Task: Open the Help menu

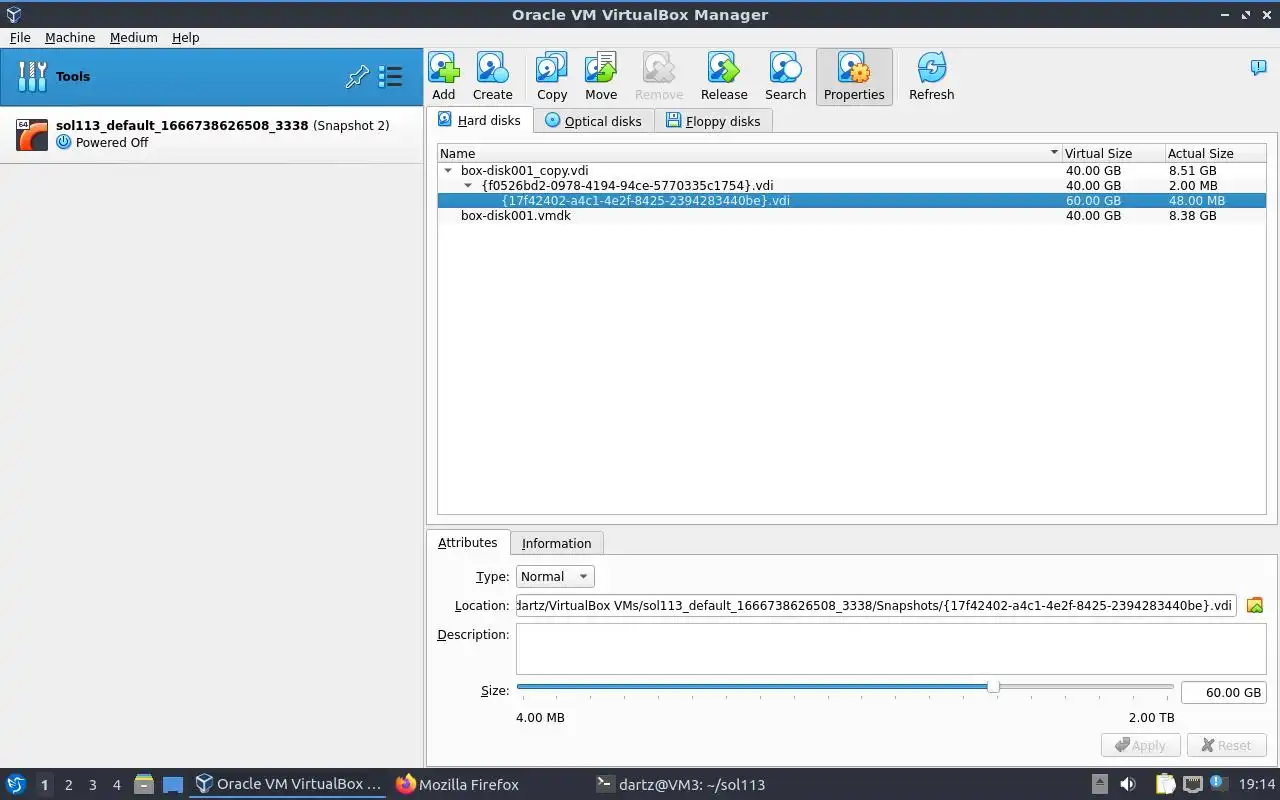Action: 185,37
